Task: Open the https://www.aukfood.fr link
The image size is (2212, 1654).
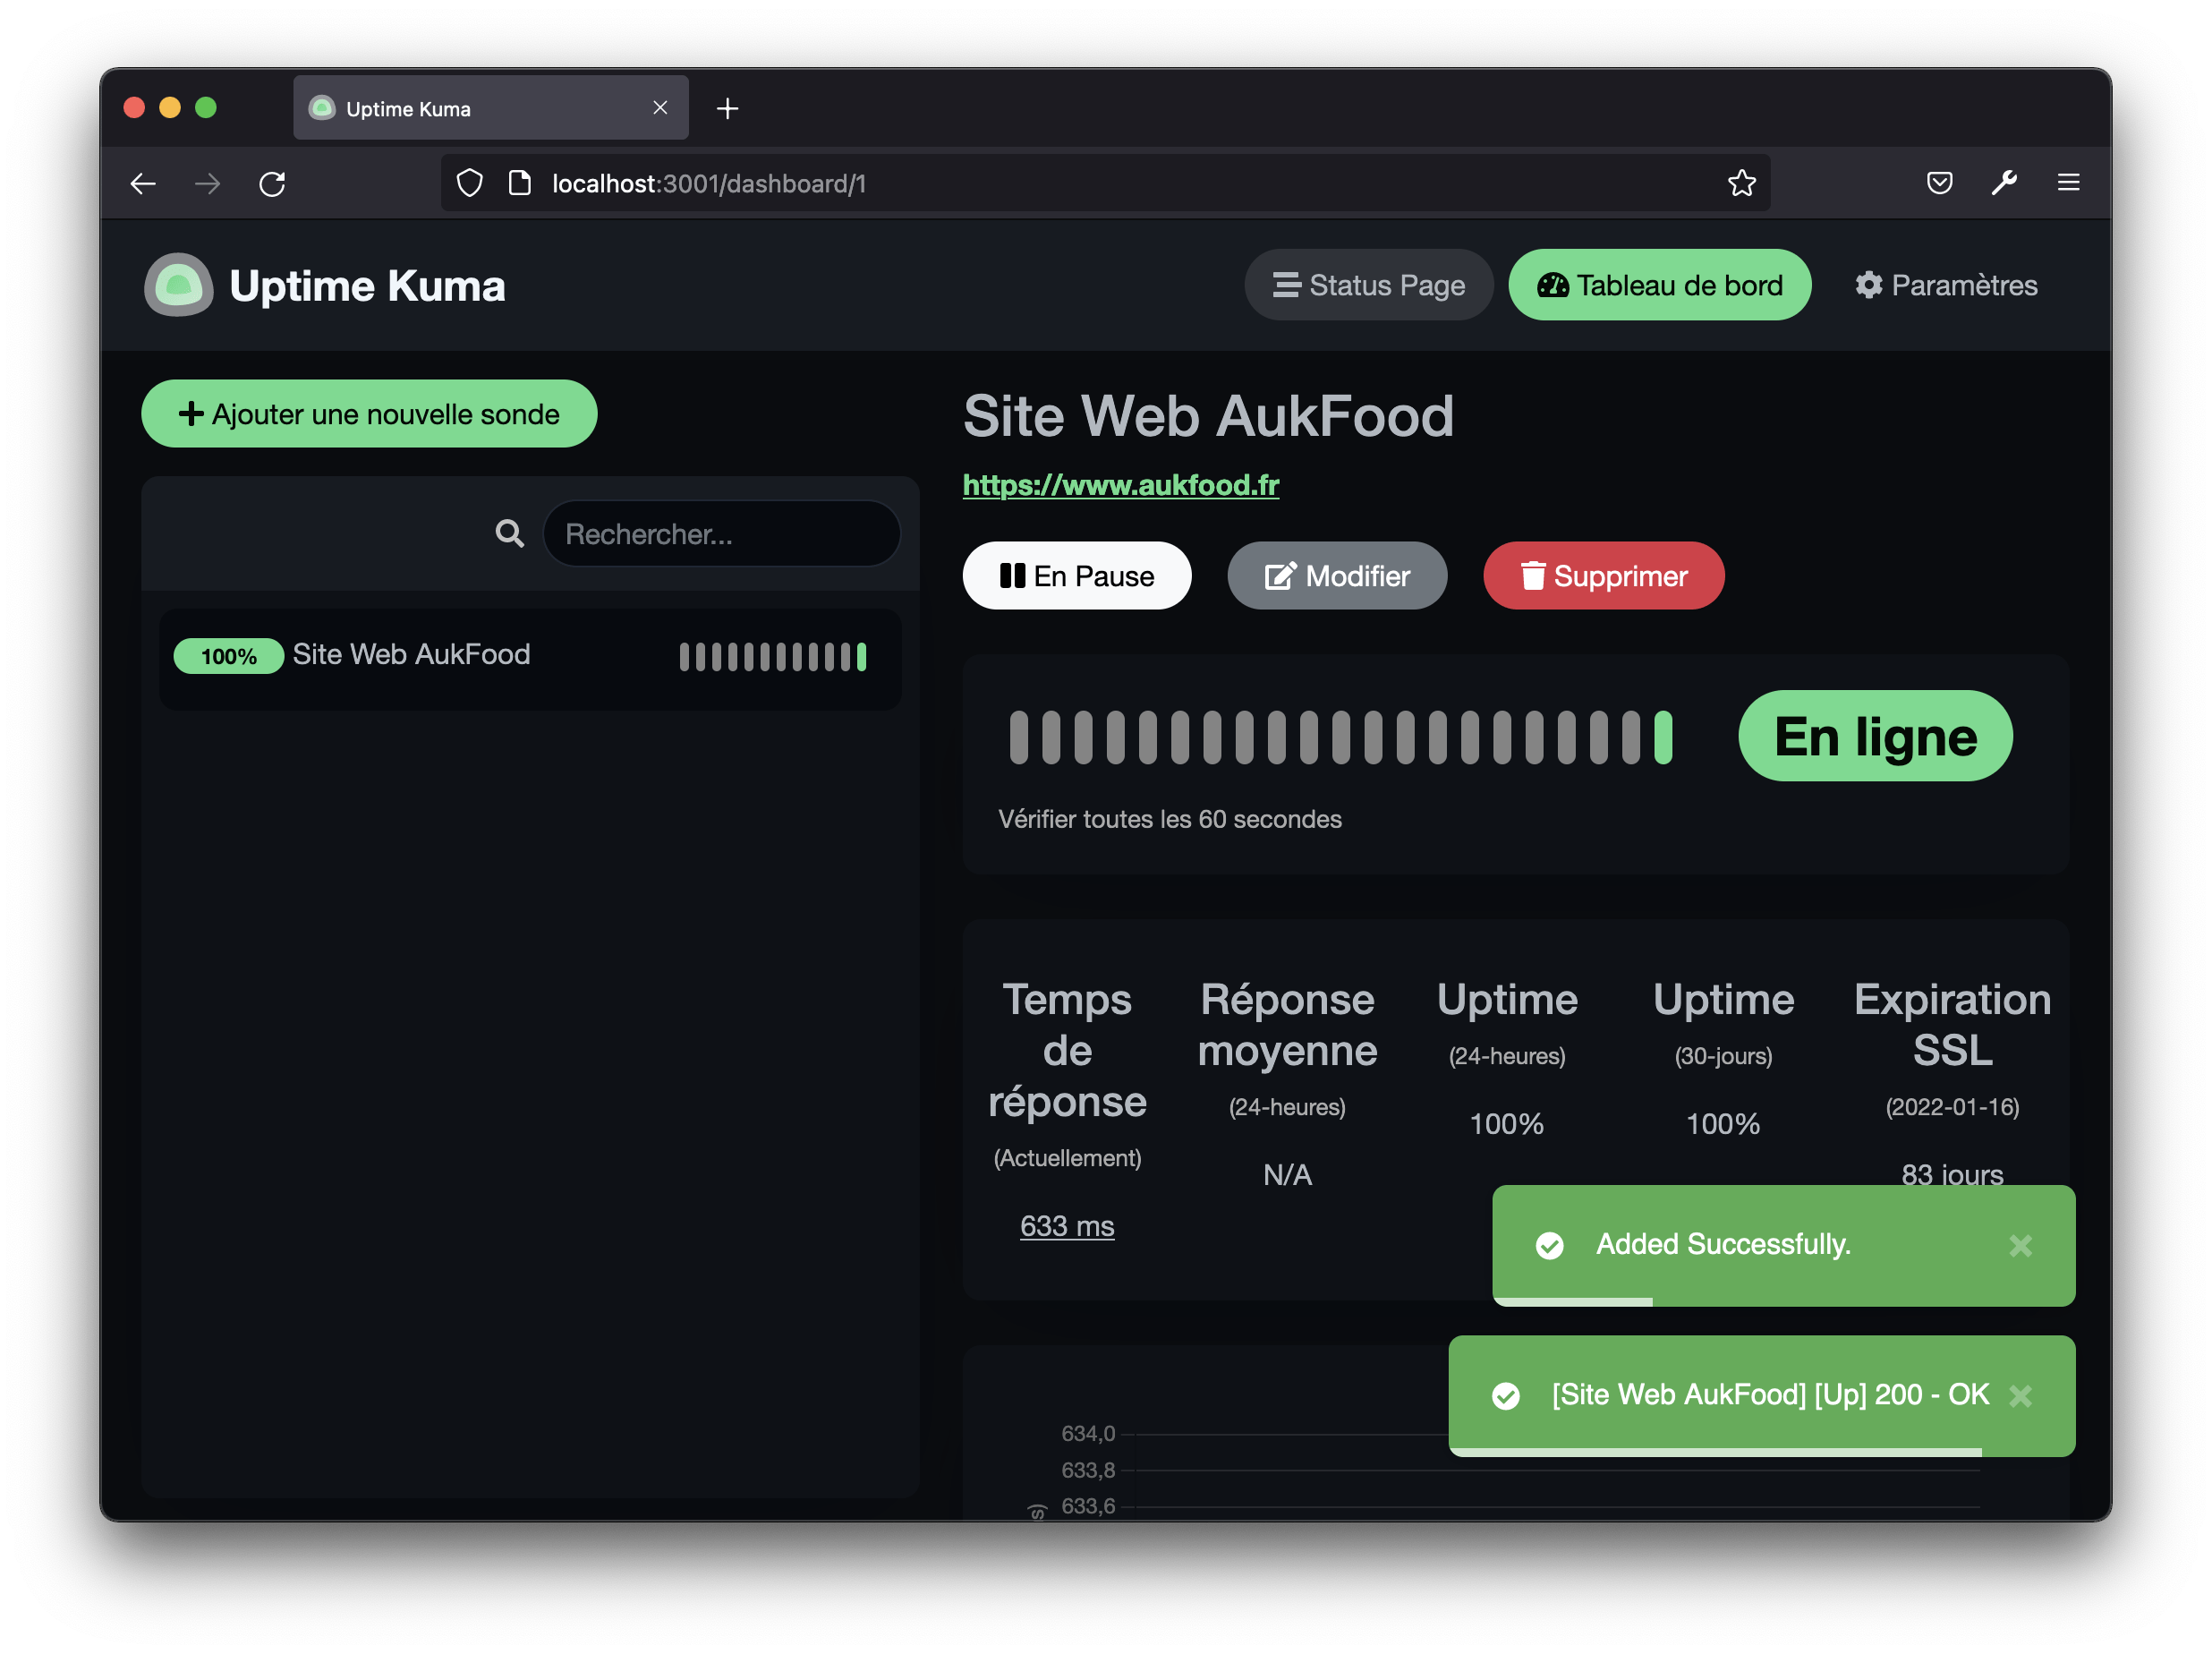Action: pyautogui.click(x=1121, y=486)
